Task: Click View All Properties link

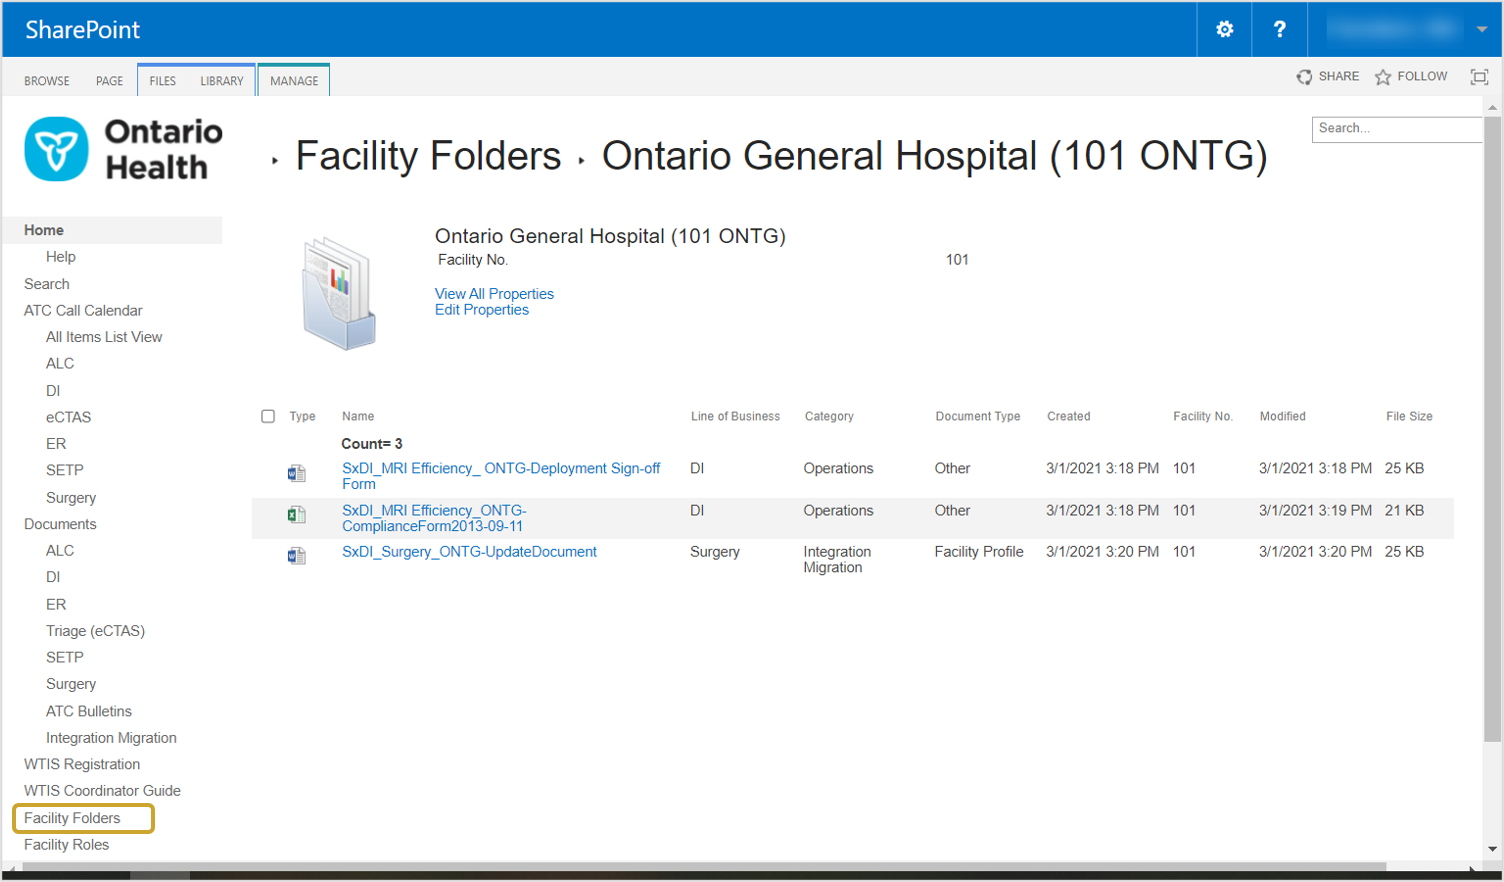Action: pos(494,294)
